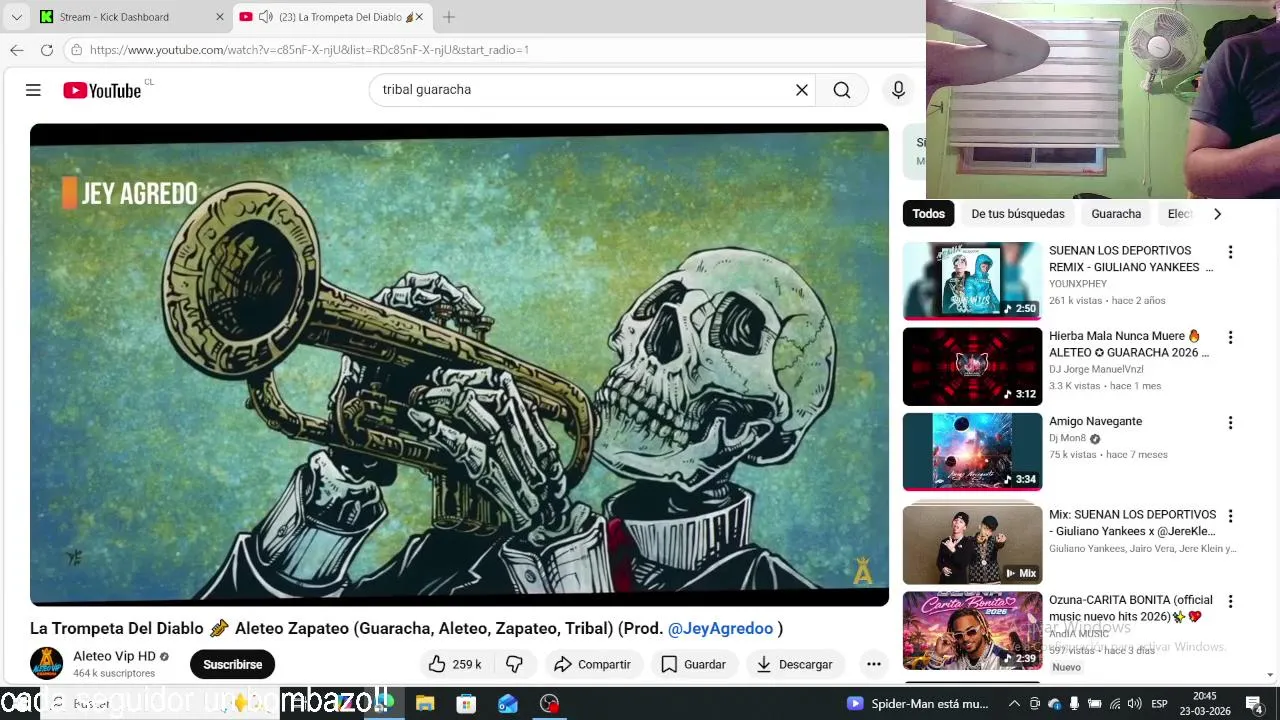Click the browser address bar URL
The height and width of the screenshot is (720, 1280).
[309, 49]
